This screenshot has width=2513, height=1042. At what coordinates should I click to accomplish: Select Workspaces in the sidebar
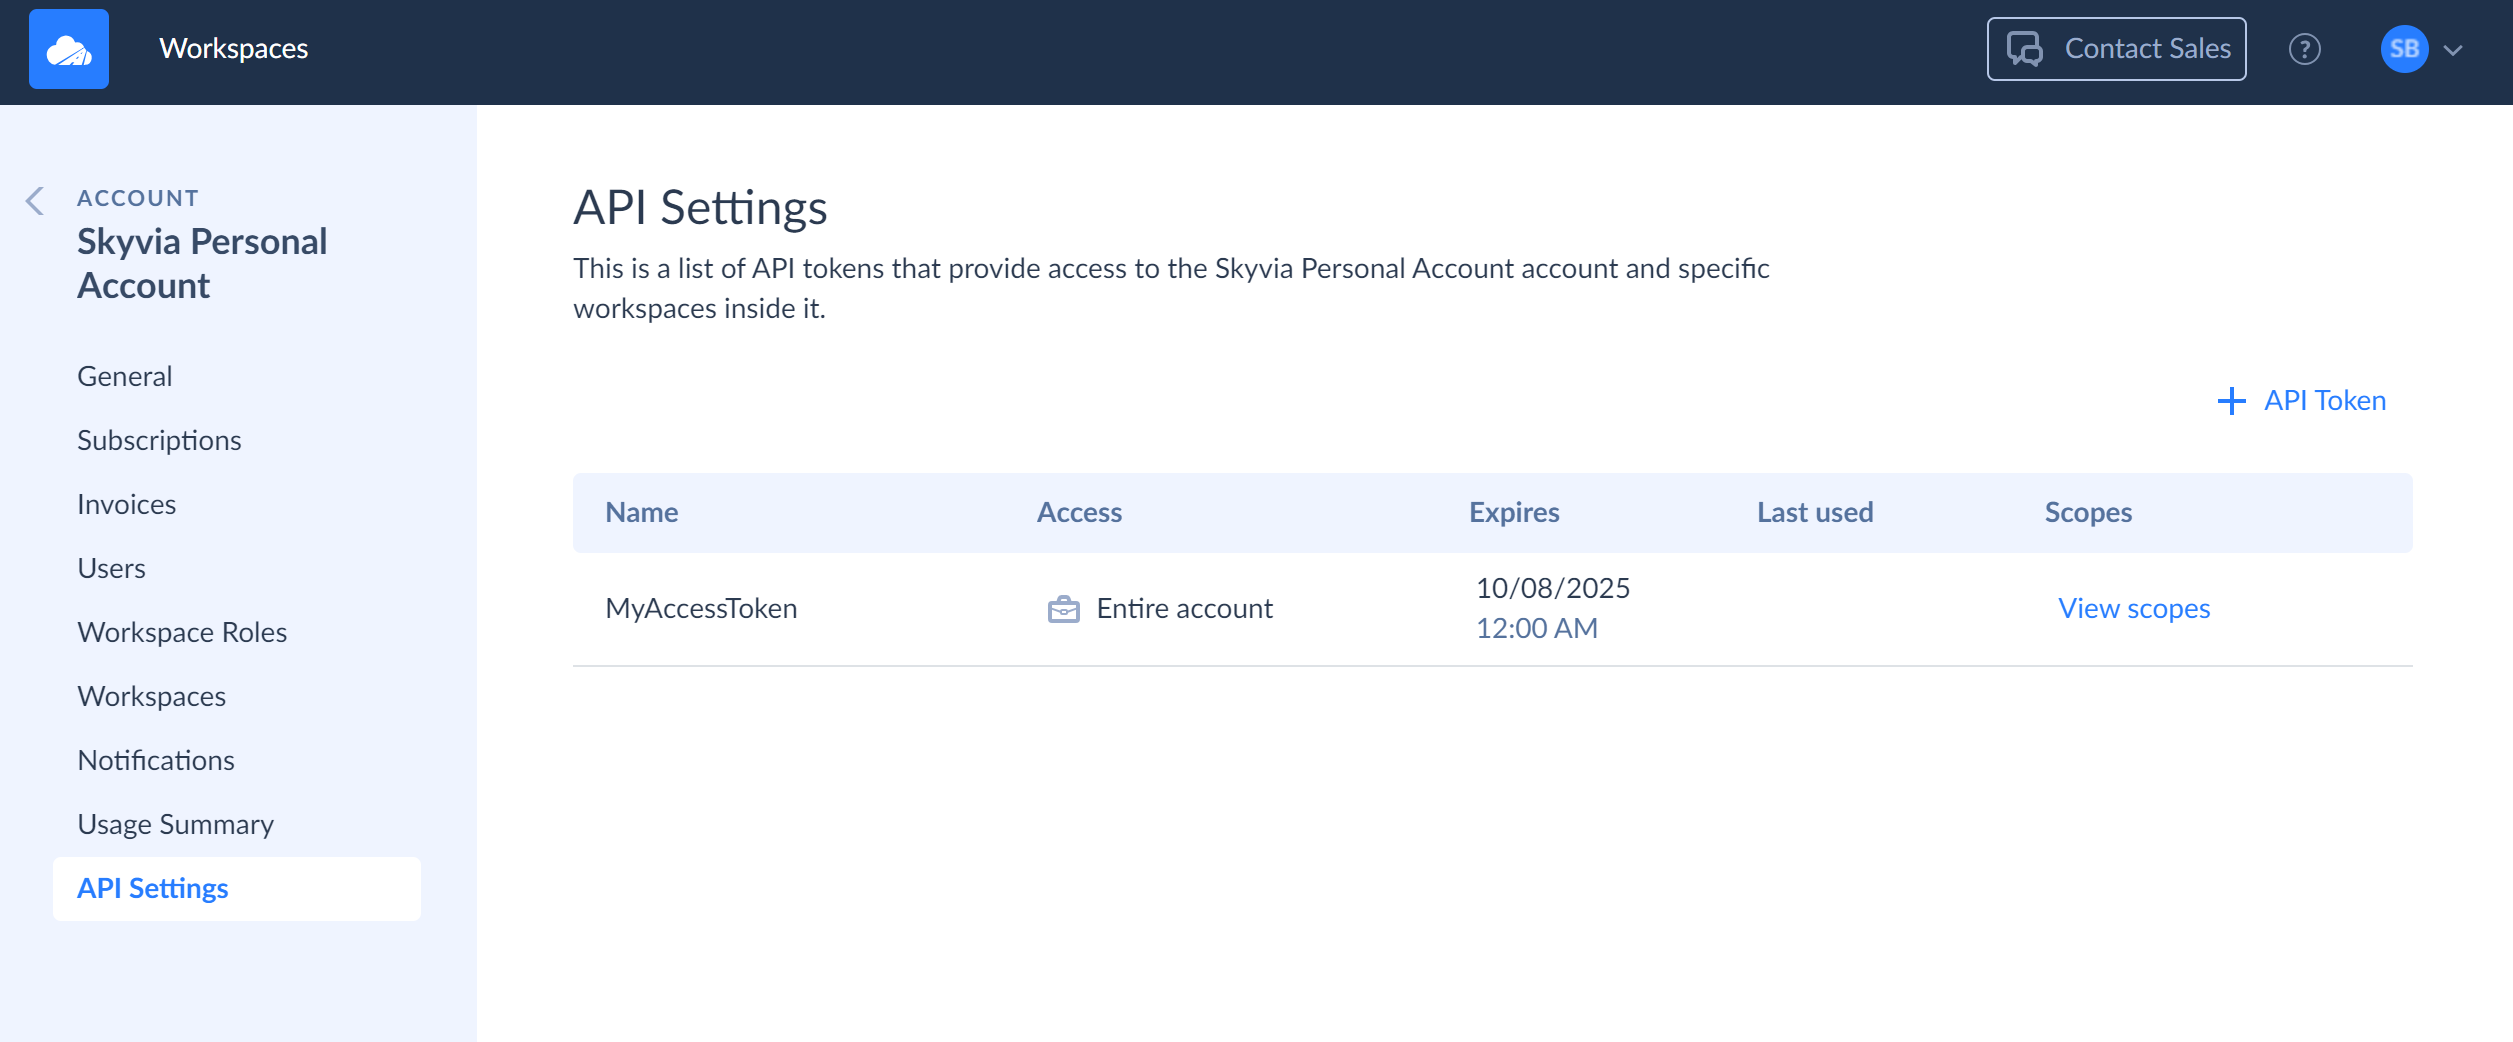[x=152, y=696]
